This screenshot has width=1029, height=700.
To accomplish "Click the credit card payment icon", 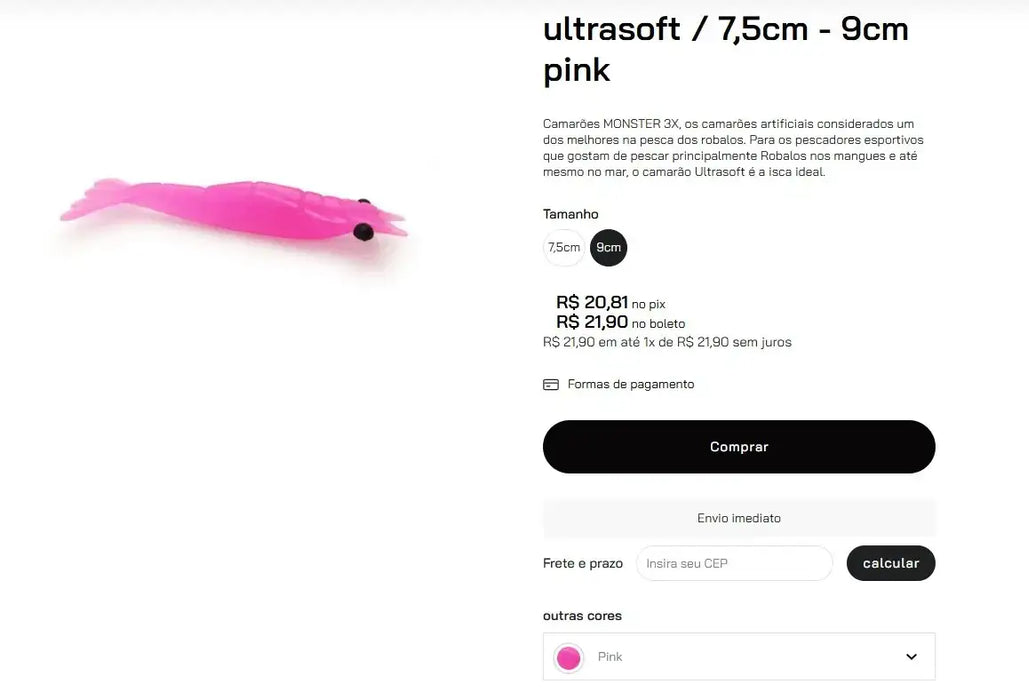I will 551,385.
